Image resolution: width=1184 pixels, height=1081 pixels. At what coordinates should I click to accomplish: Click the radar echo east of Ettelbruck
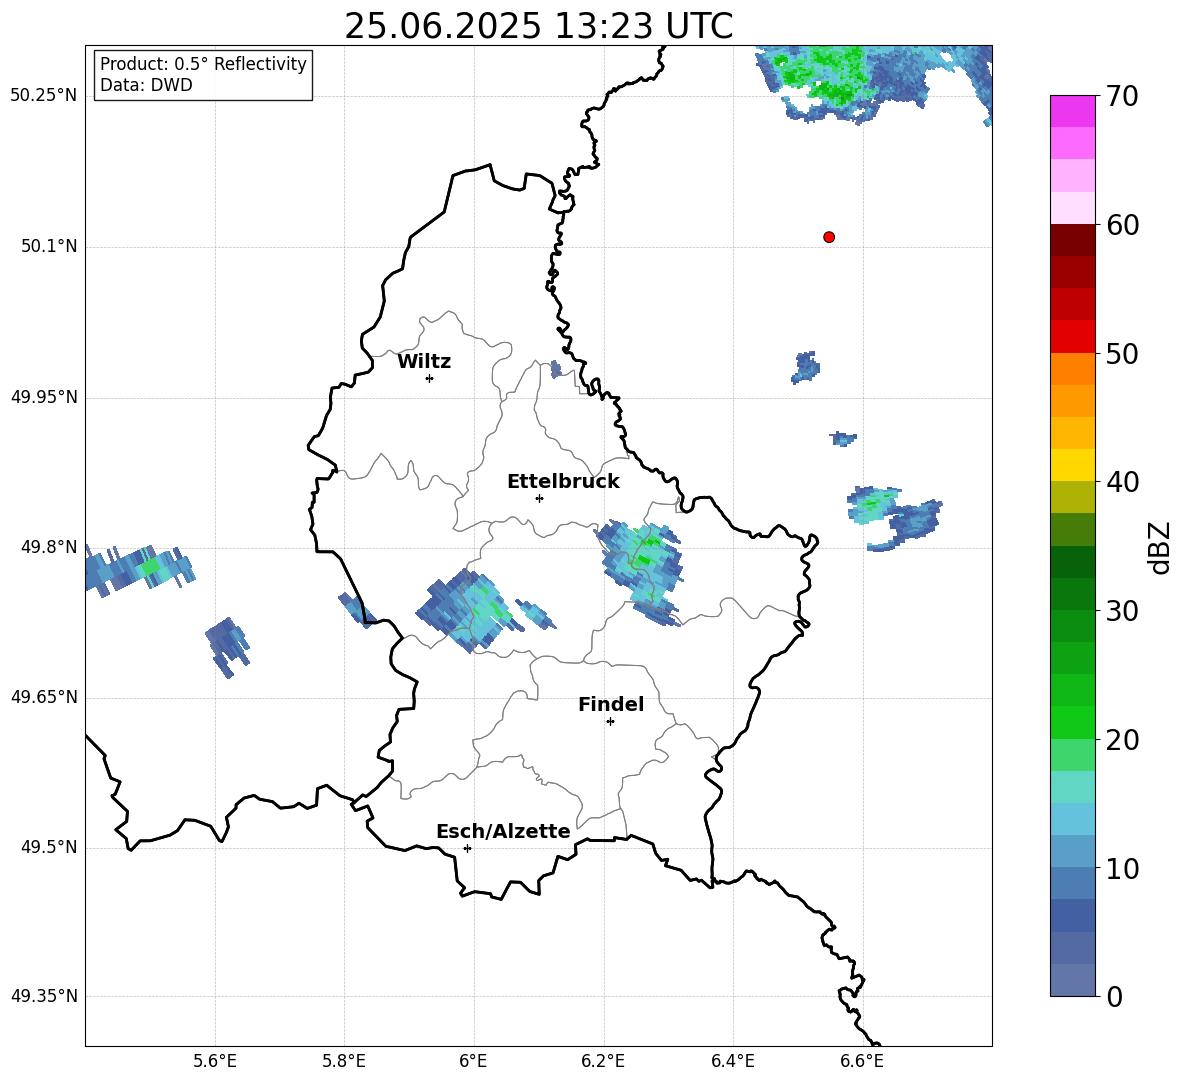(641, 572)
